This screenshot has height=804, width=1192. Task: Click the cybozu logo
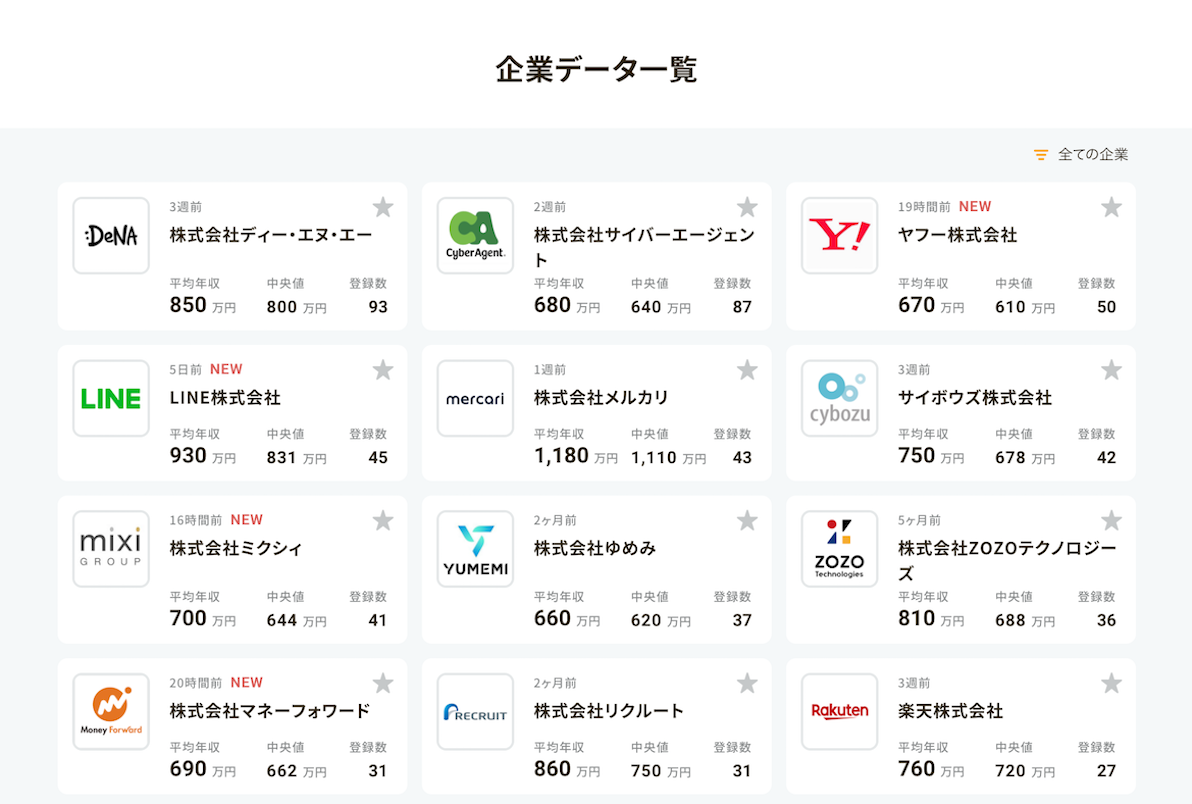839,399
